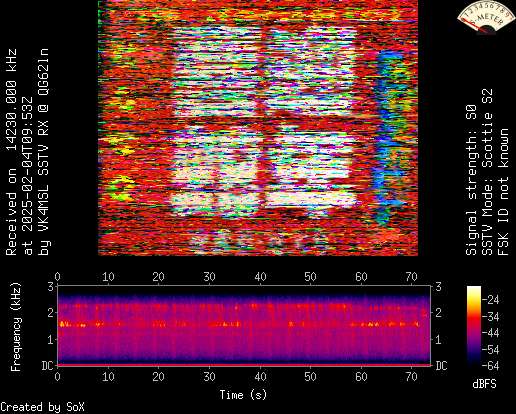
Task: Click the -64 value on dBFS scale
Action: click(491, 366)
